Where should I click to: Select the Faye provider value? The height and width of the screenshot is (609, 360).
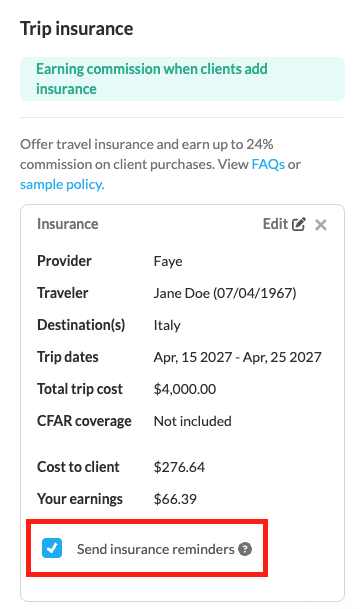168,261
